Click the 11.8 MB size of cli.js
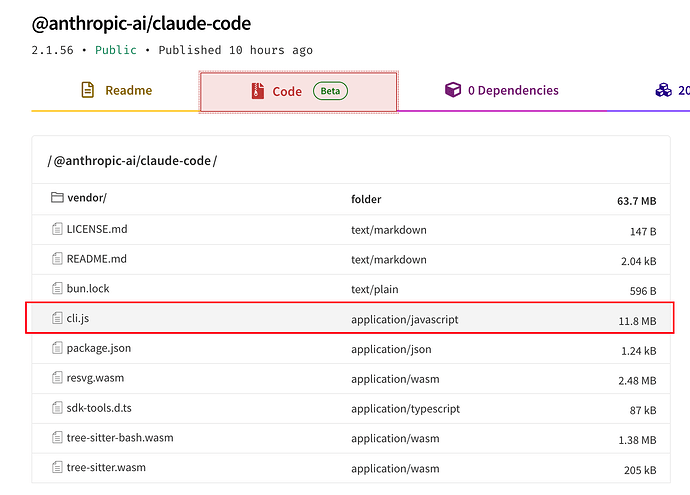The width and height of the screenshot is (690, 495). click(x=637, y=321)
